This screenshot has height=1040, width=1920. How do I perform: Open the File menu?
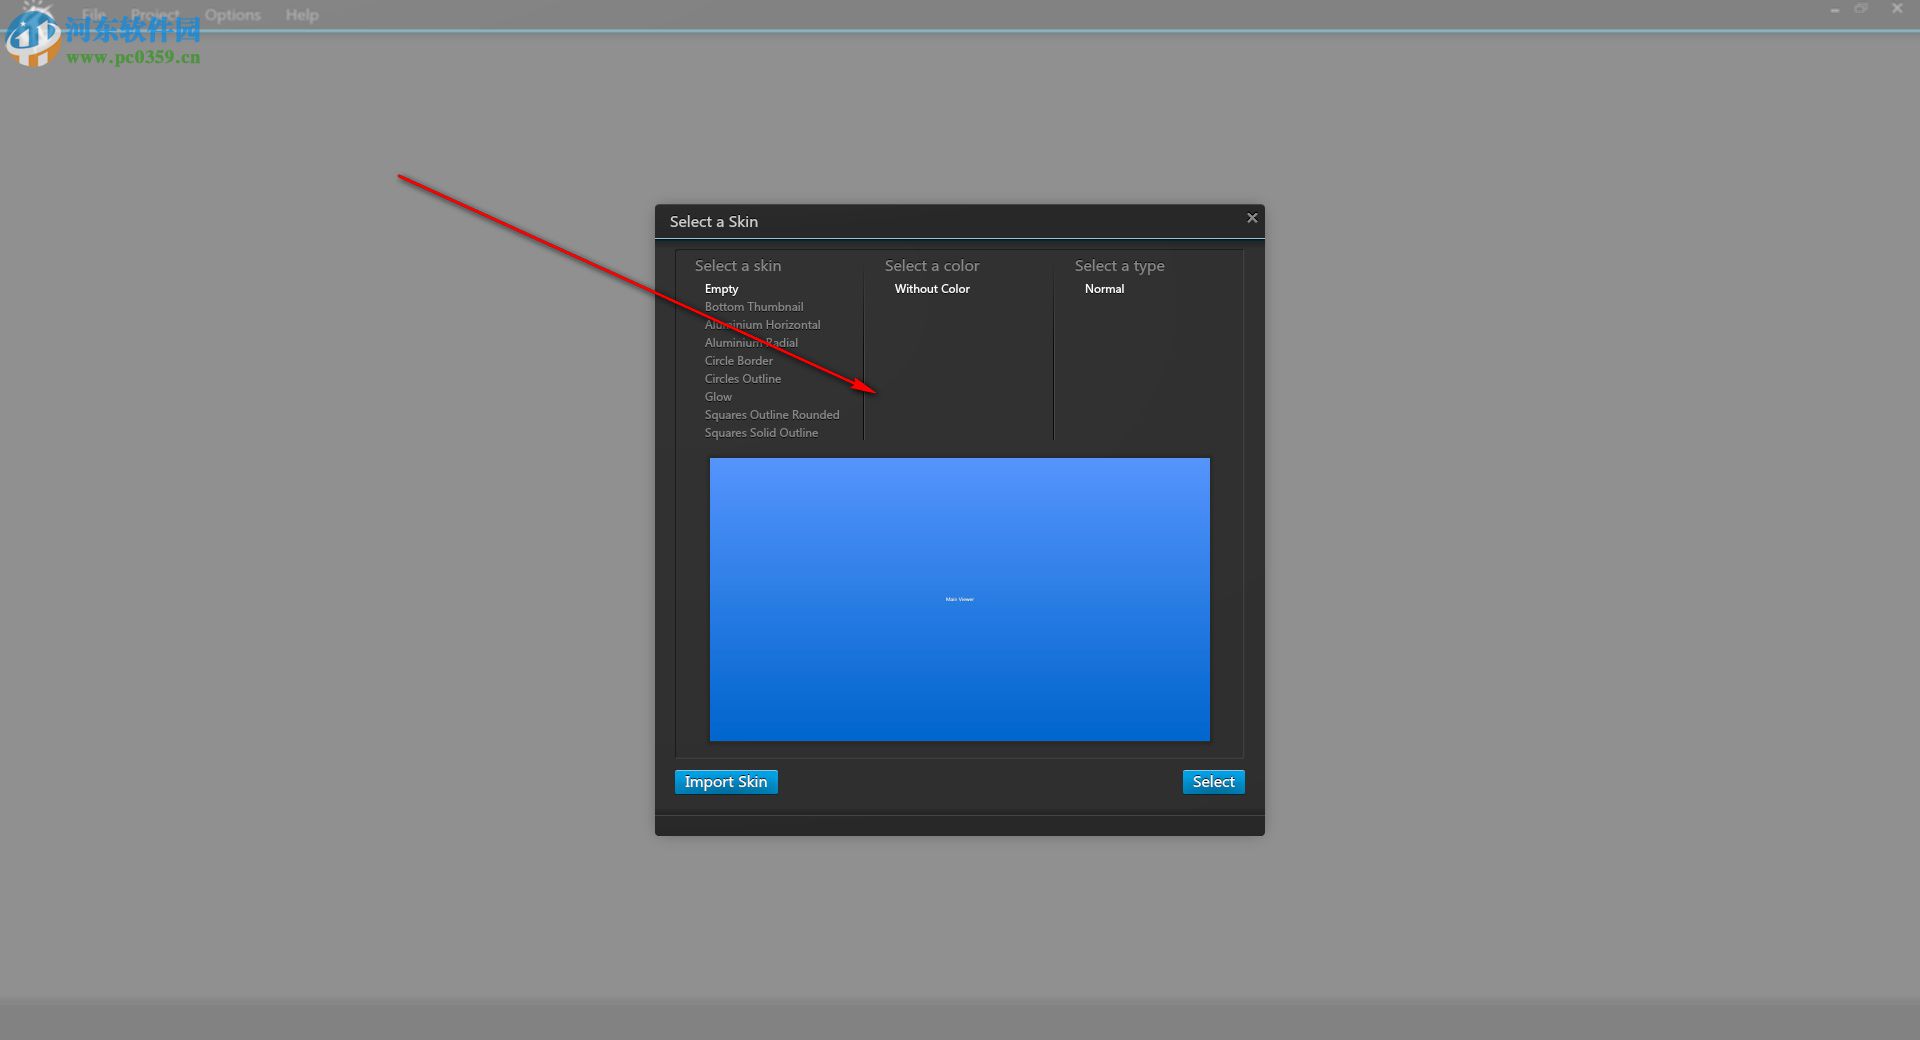pyautogui.click(x=94, y=15)
